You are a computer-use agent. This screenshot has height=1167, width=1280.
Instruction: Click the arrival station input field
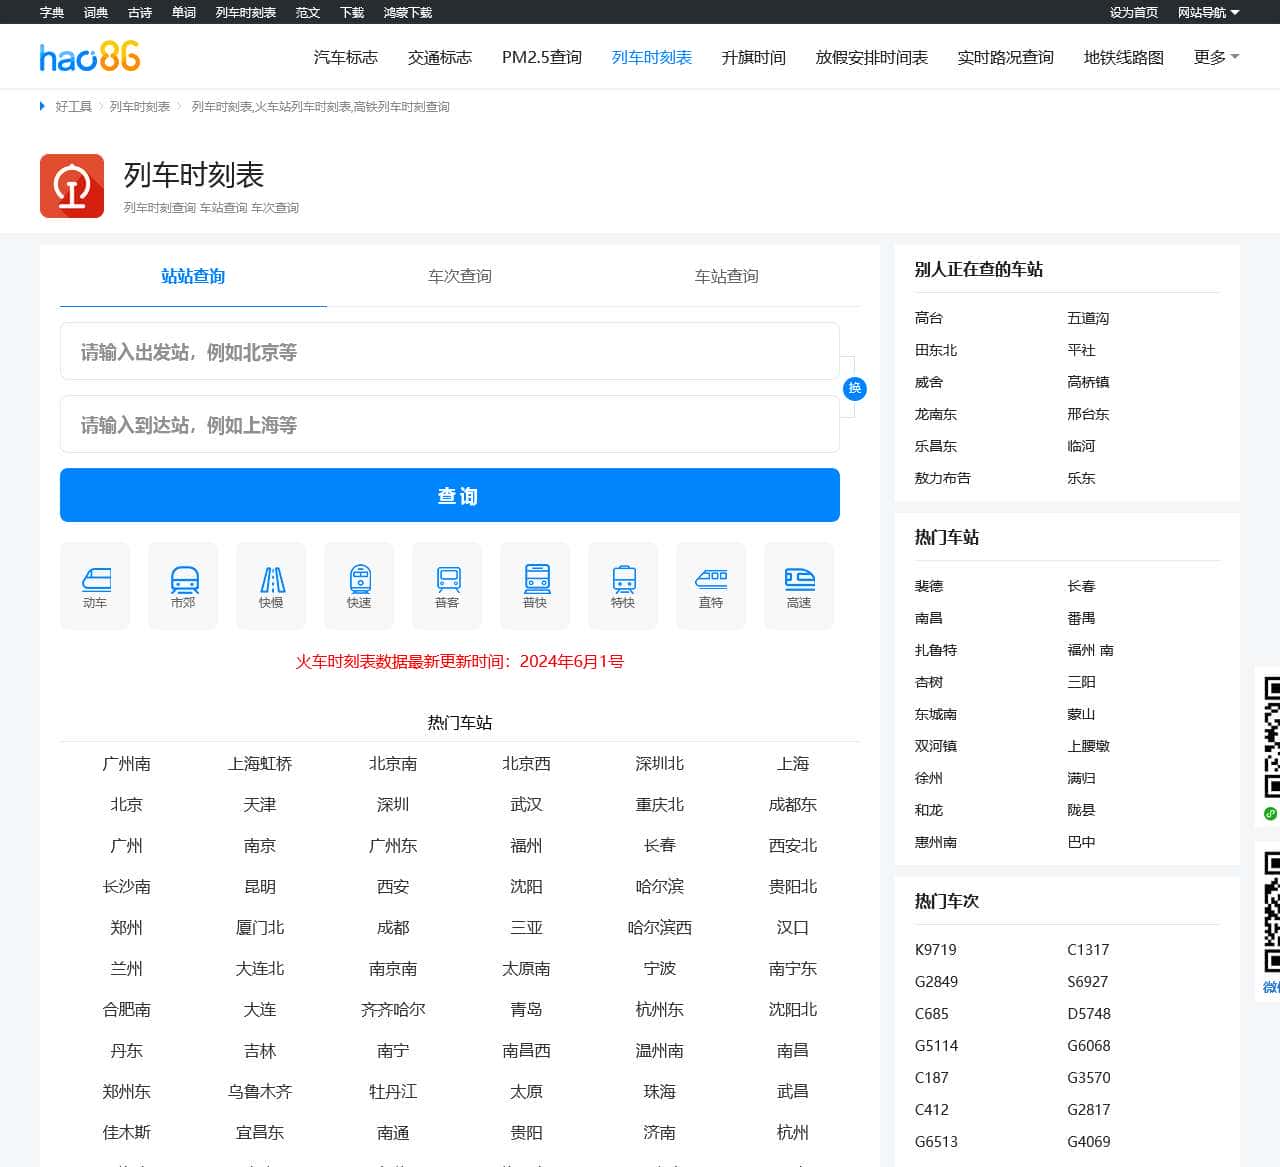click(x=449, y=425)
